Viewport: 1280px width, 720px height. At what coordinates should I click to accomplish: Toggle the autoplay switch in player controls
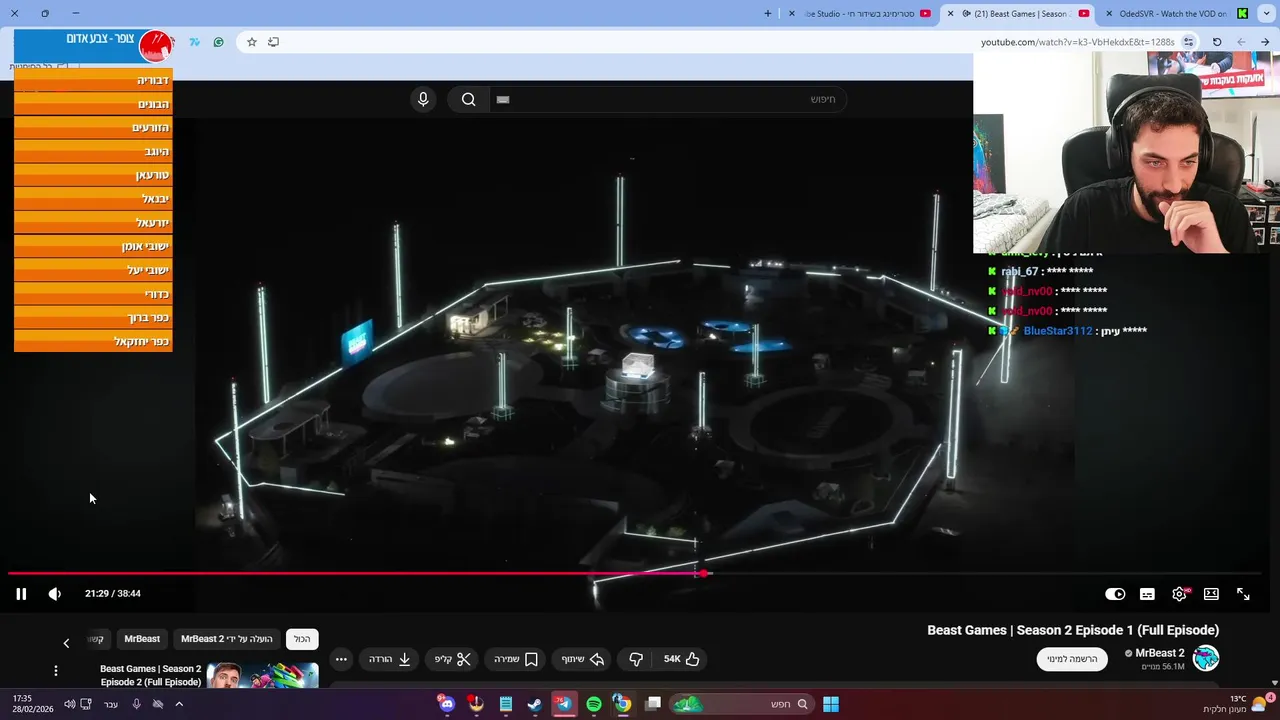click(x=1115, y=594)
